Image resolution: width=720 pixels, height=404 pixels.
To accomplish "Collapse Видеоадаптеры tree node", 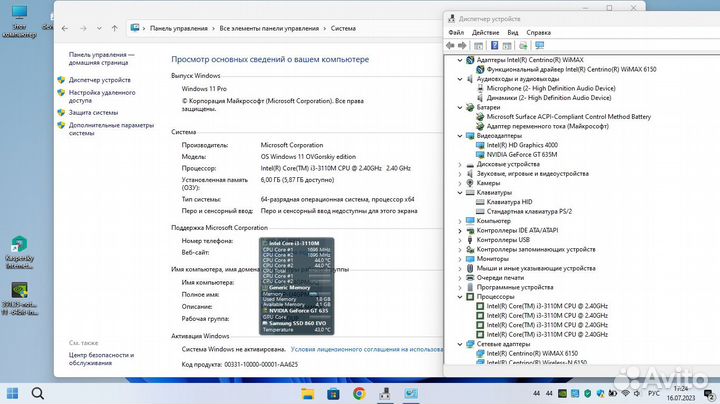I will tap(460, 136).
